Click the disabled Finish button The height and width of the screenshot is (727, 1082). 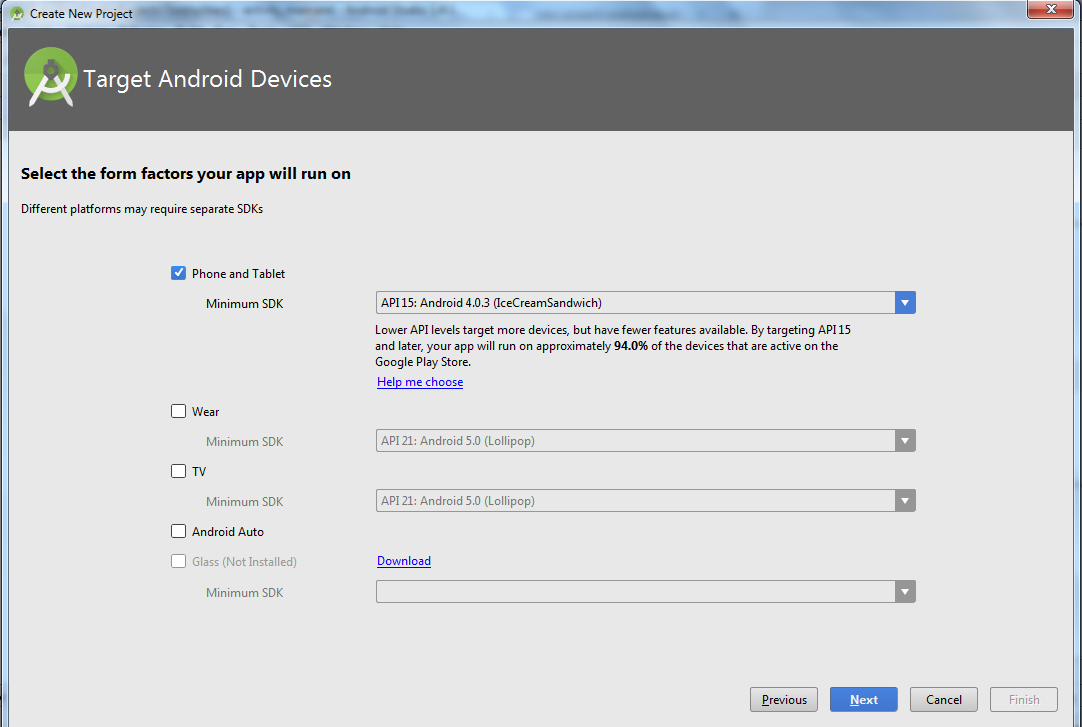click(x=1024, y=699)
